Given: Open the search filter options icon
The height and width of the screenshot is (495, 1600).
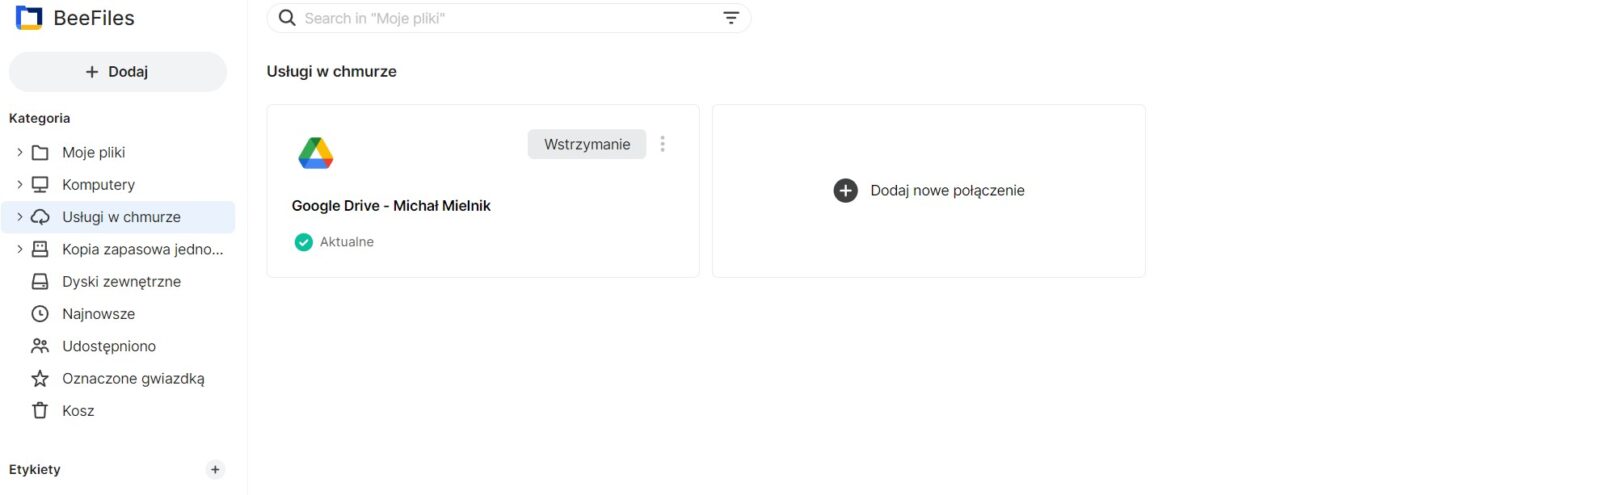Looking at the screenshot, I should pos(731,18).
